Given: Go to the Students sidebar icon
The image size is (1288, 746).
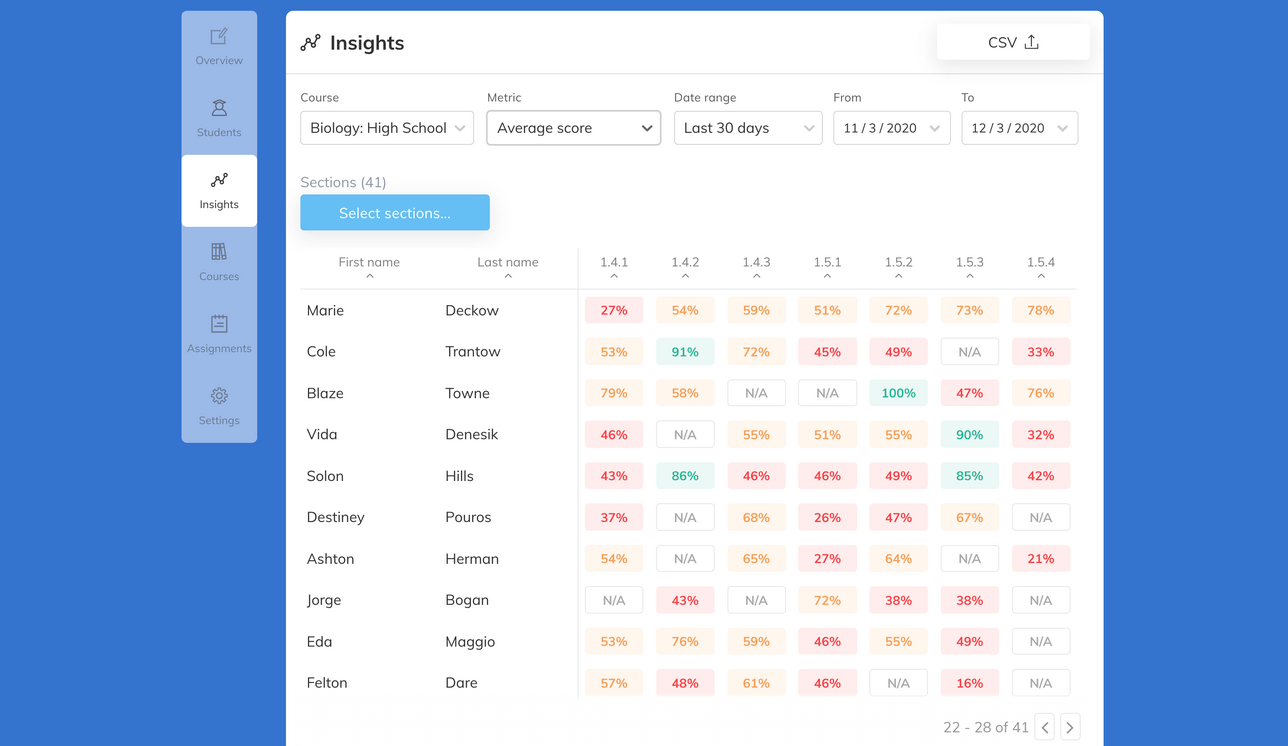Looking at the screenshot, I should click(x=219, y=108).
